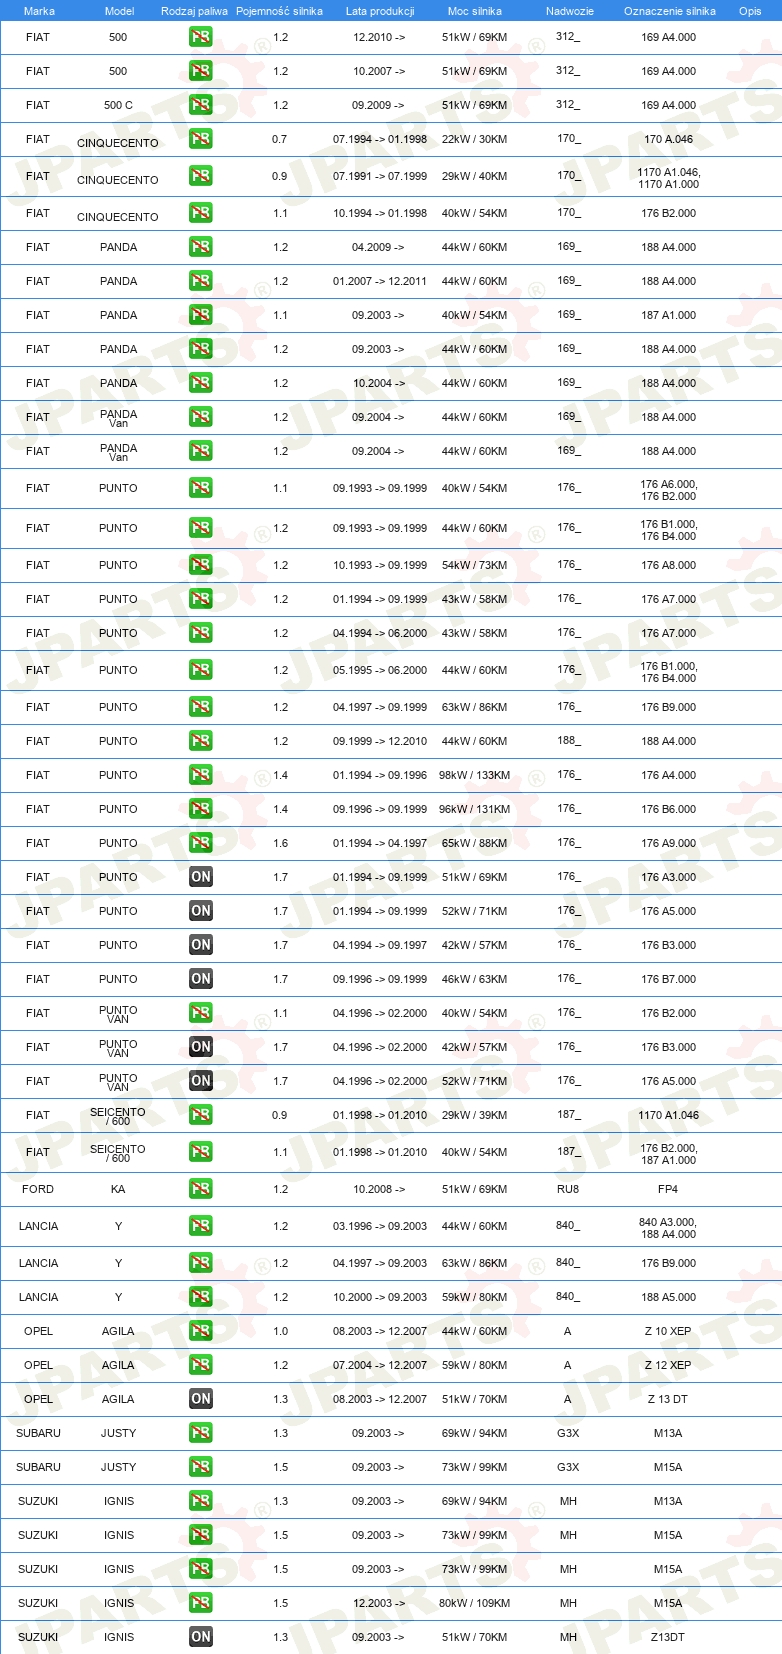Click petrol icon in SUBARU JUSTY M13A row
Screen dimensions: 782x1654
pyautogui.click(x=201, y=1433)
